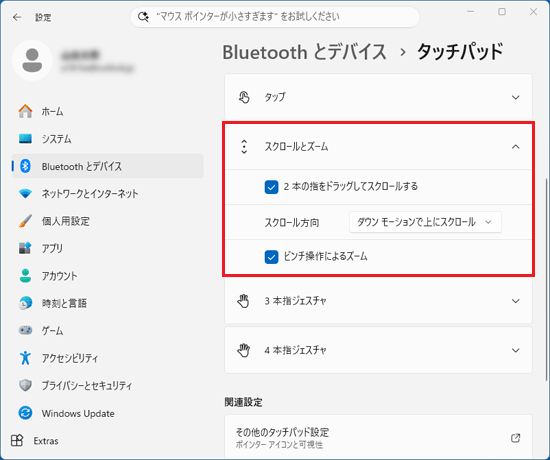
Task: Open the user profile avatar
Action: pyautogui.click(x=32, y=60)
